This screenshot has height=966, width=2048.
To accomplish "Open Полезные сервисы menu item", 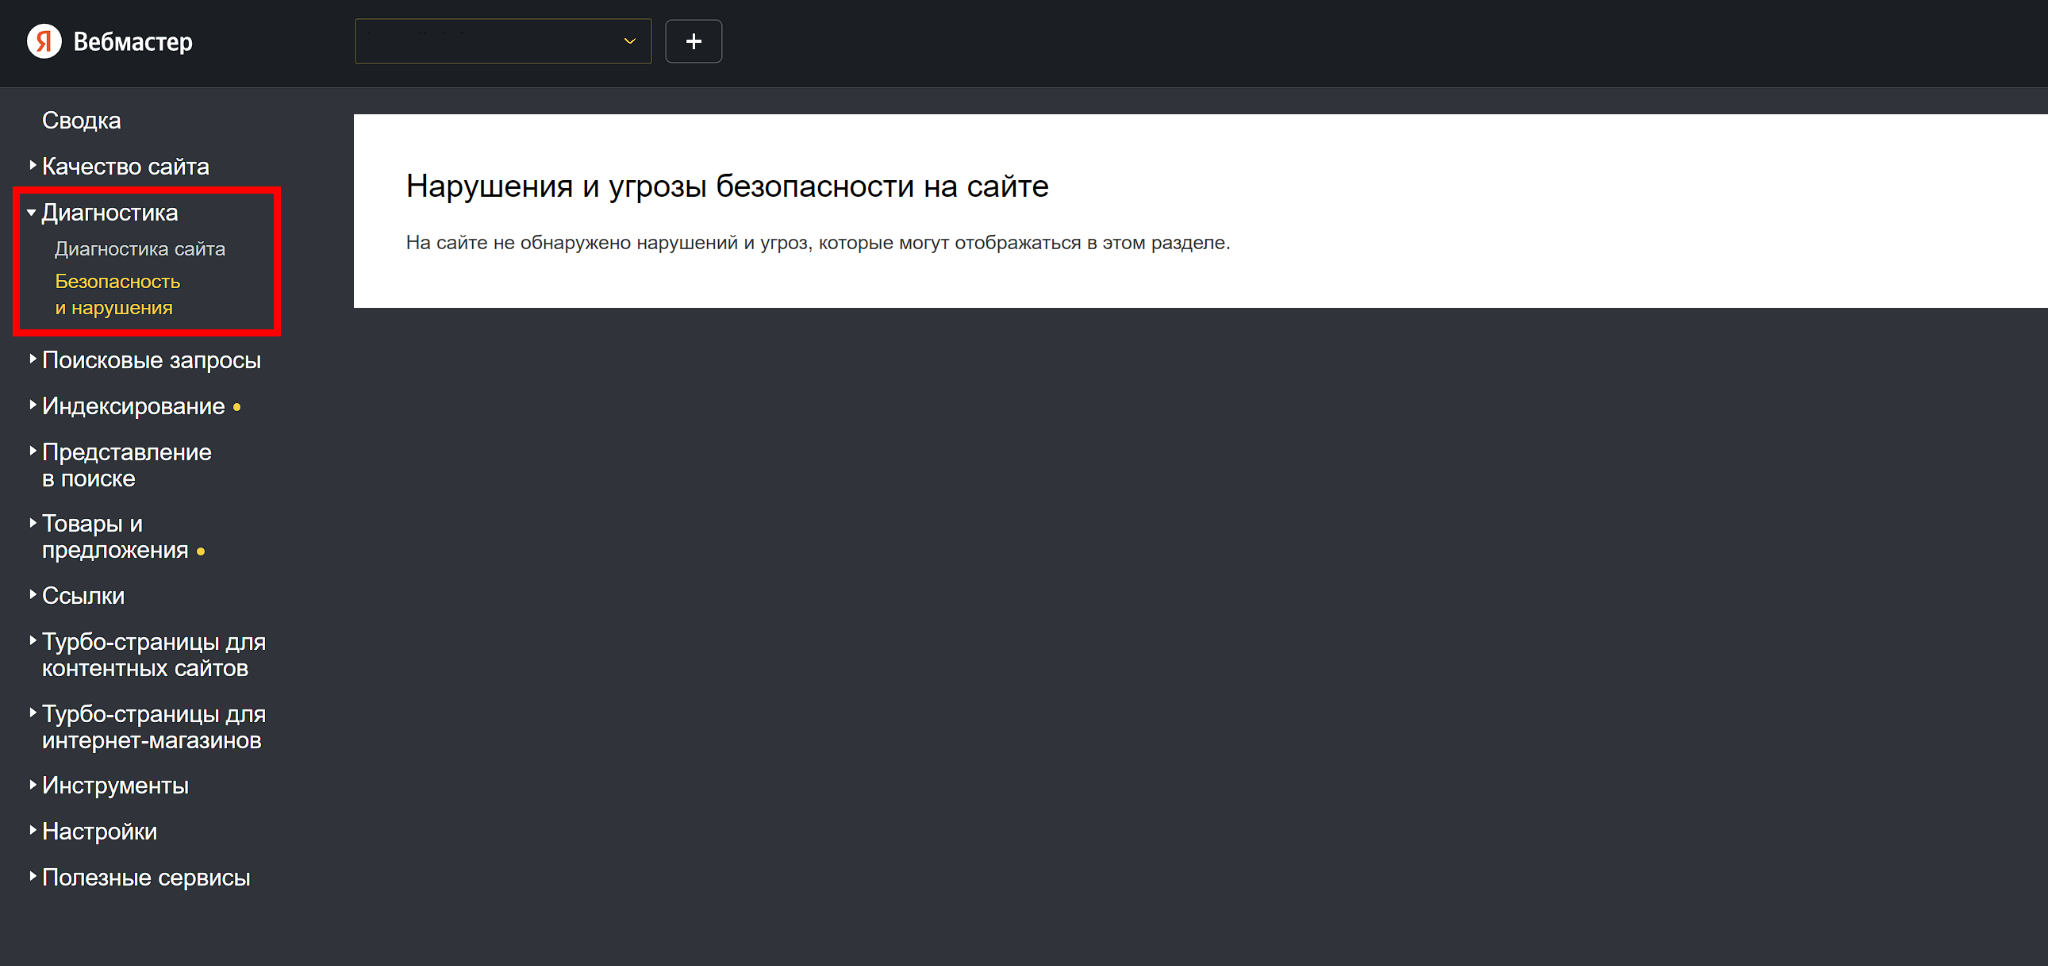I will click(146, 878).
